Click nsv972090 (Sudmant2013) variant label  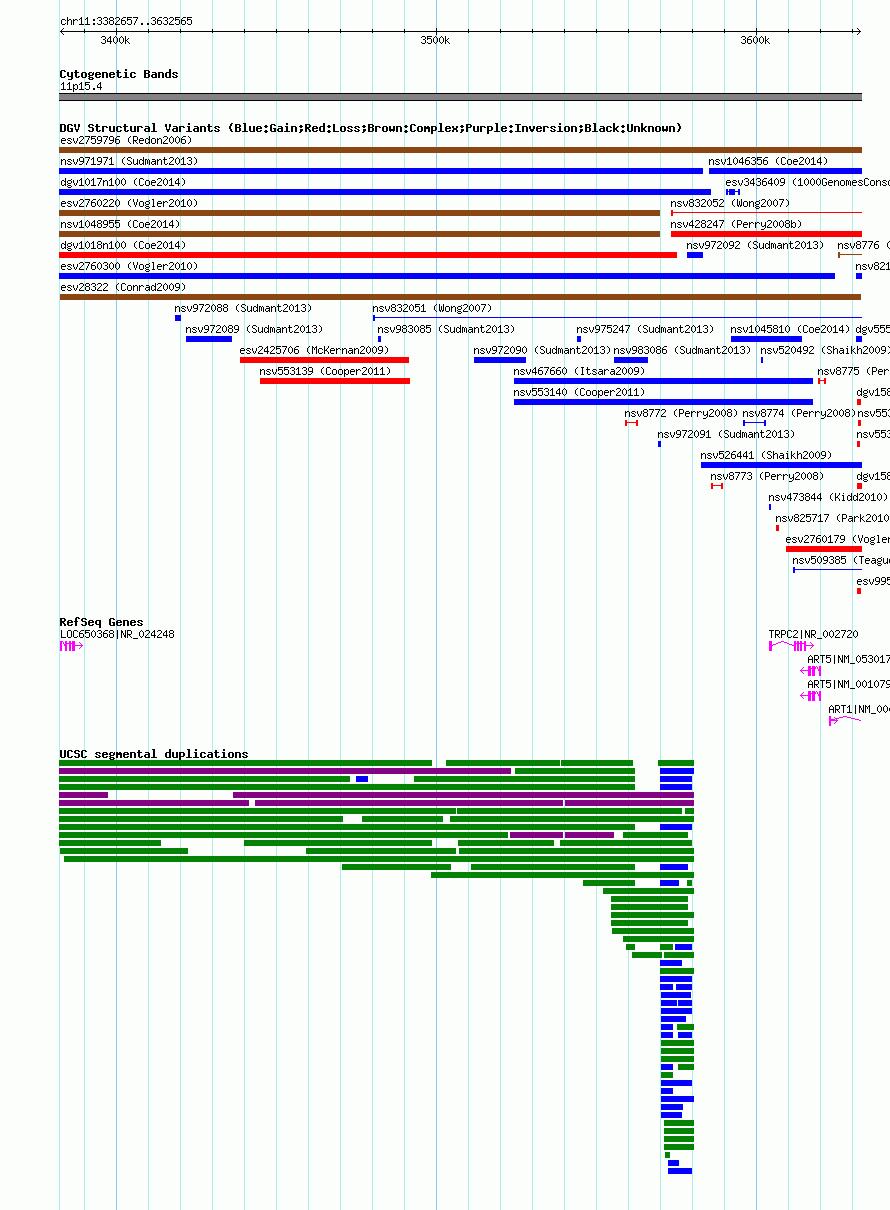[x=542, y=350]
